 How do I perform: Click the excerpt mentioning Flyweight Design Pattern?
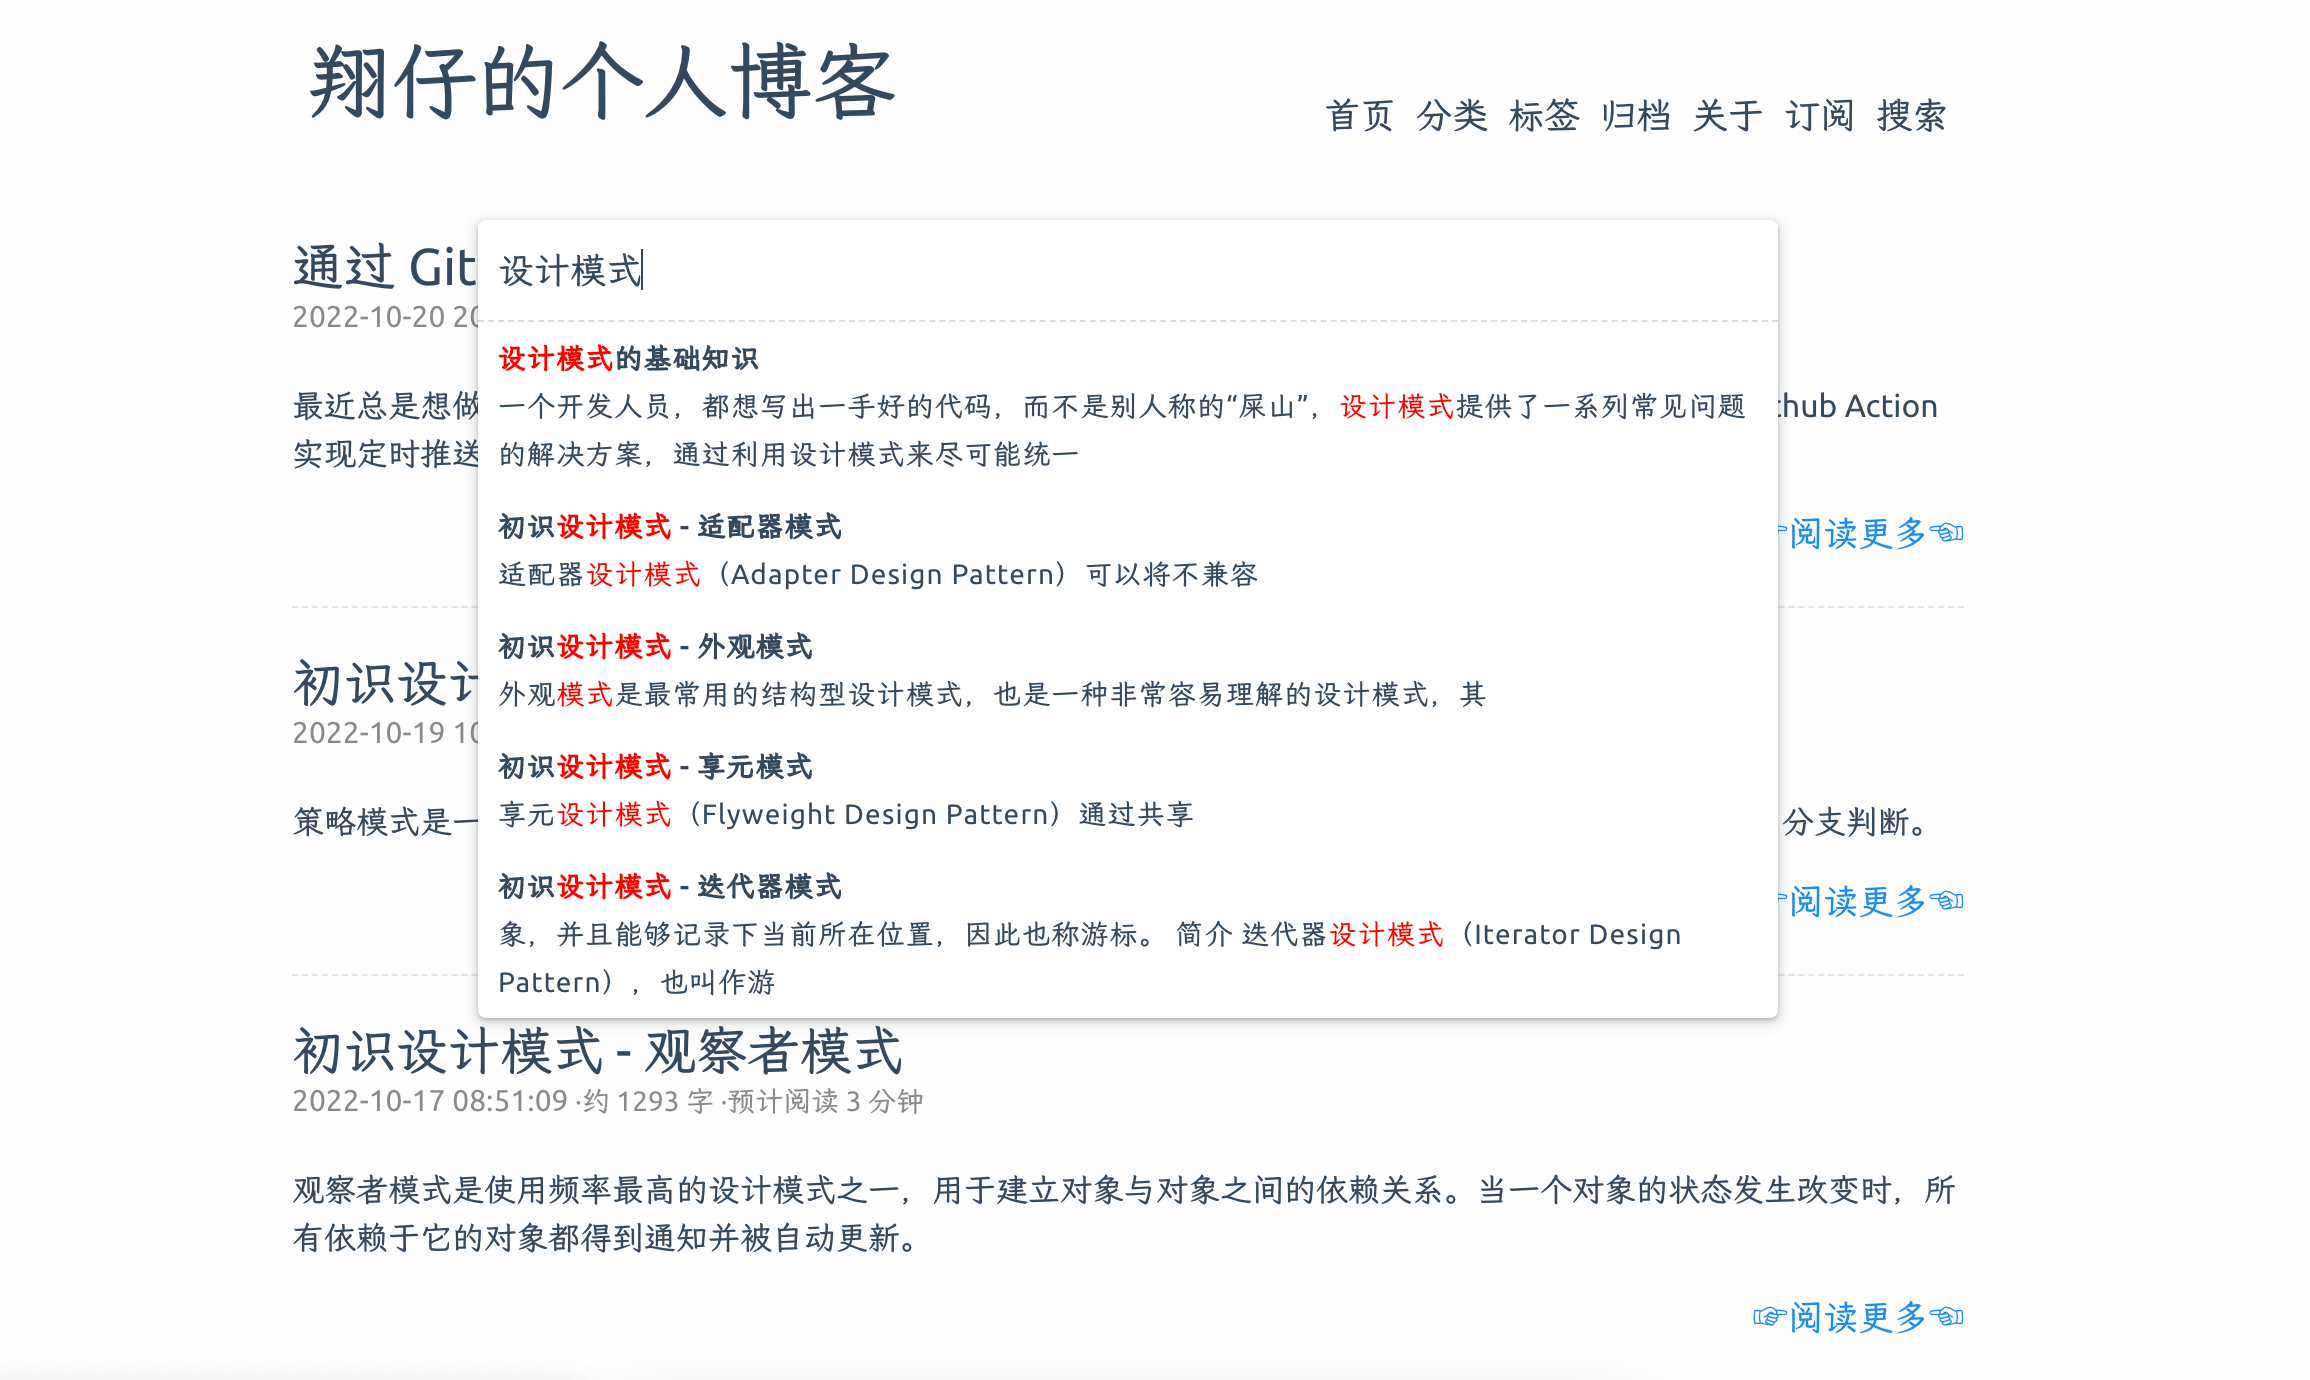point(846,815)
